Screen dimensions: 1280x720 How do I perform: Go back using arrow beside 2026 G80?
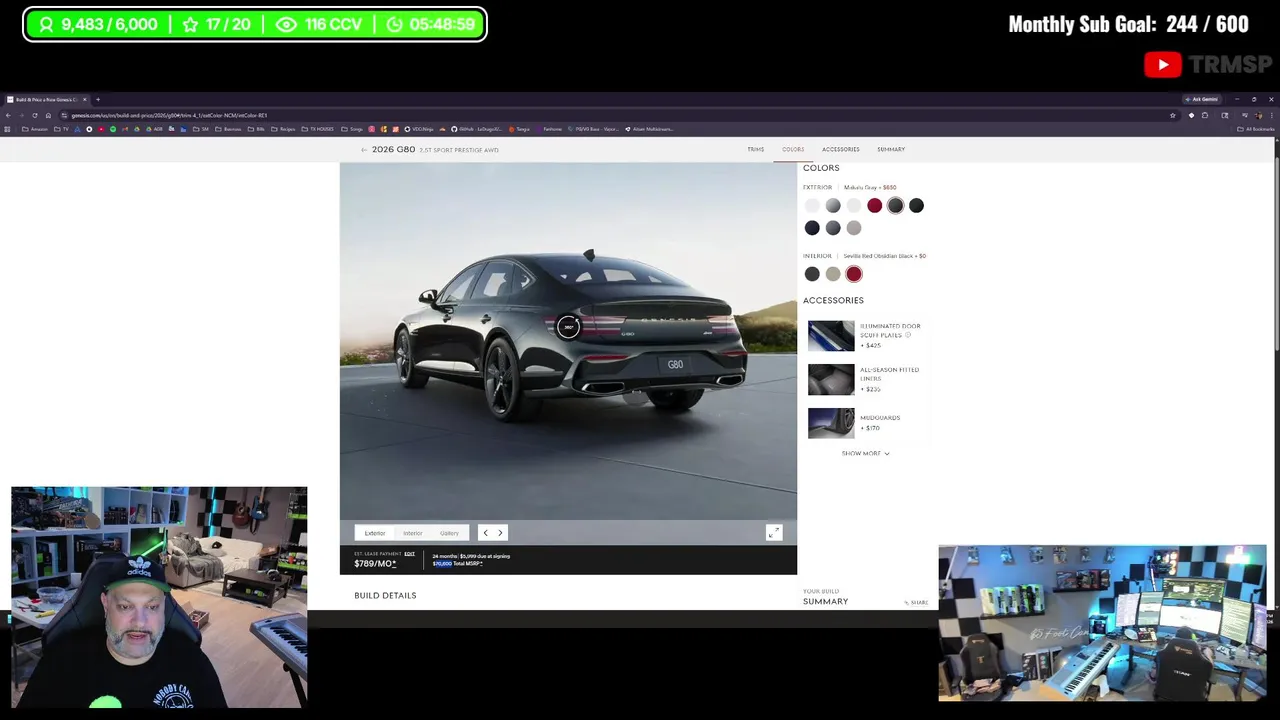pyautogui.click(x=364, y=150)
